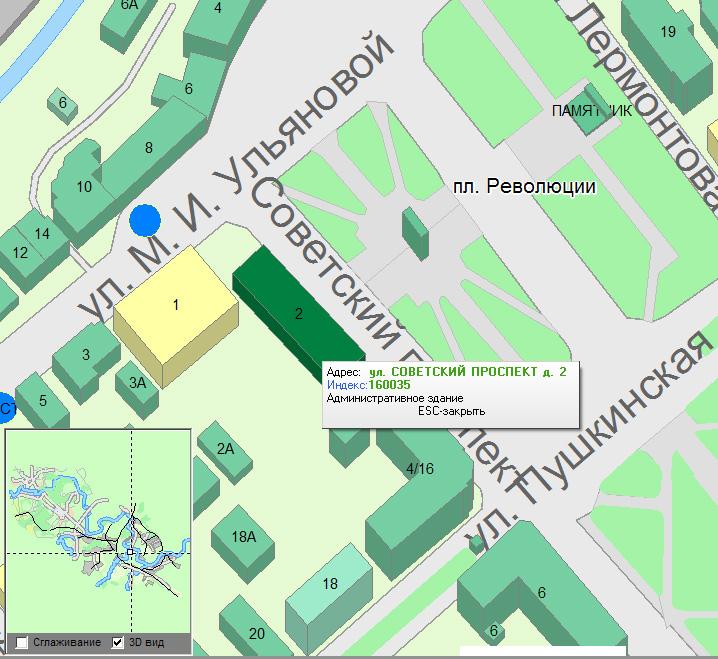Click the blue circle marker near building 10
Image resolution: width=718 pixels, height=659 pixels.
click(x=146, y=219)
